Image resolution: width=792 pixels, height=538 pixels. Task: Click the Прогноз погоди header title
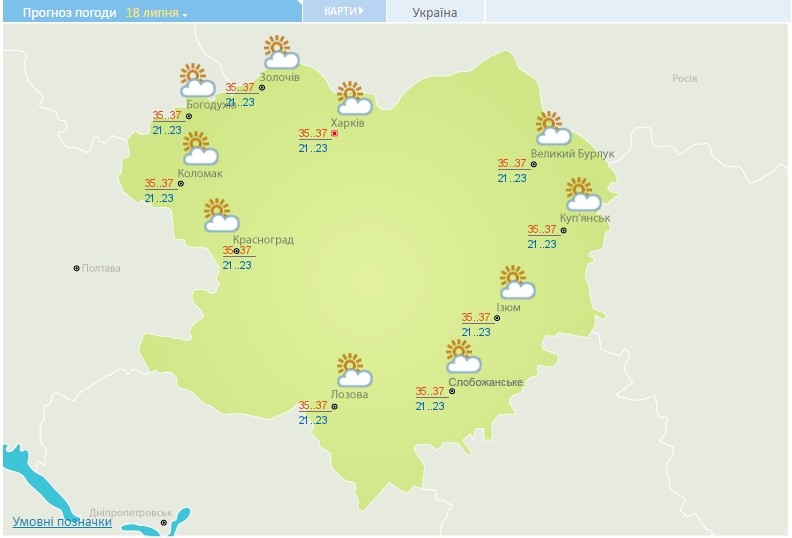coord(69,13)
